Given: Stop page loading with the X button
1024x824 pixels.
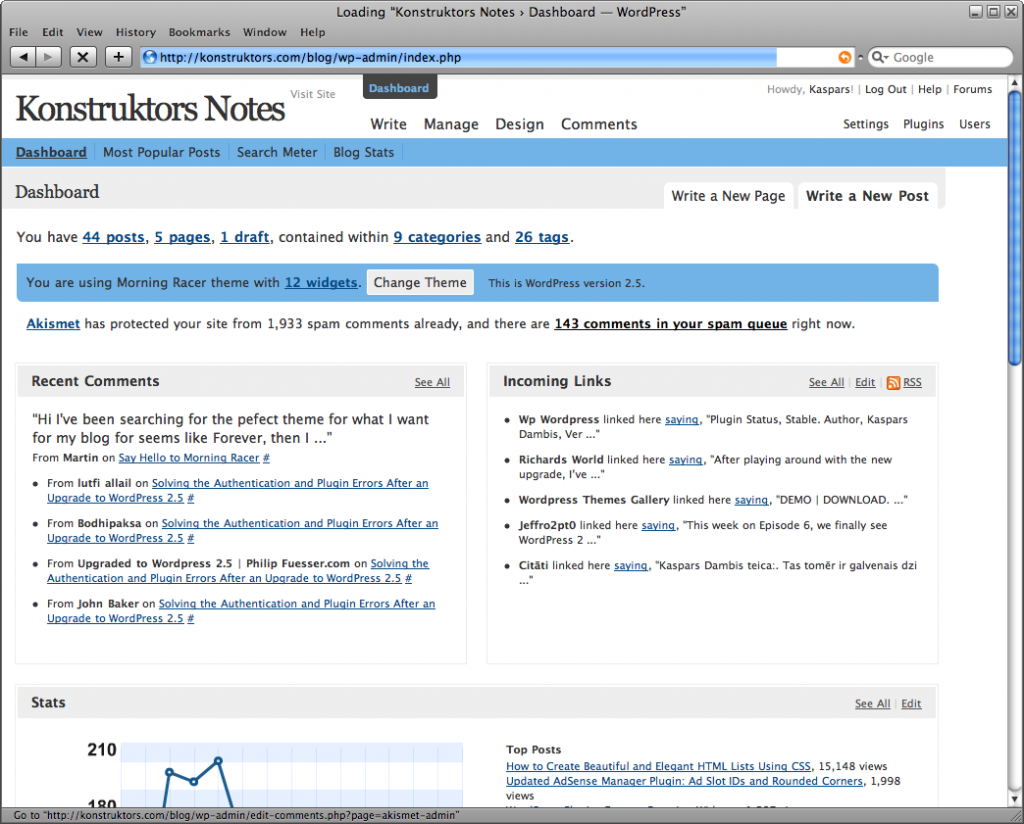Looking at the screenshot, I should tap(84, 57).
